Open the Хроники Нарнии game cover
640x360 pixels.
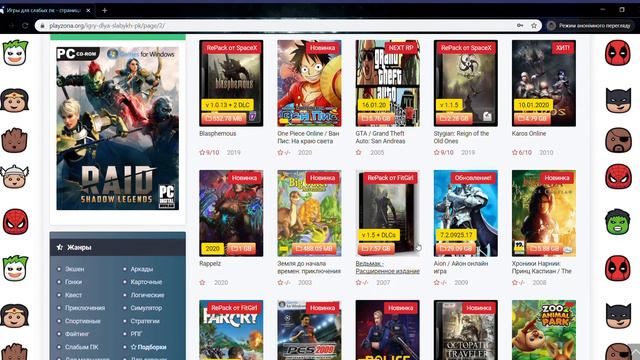click(x=544, y=213)
